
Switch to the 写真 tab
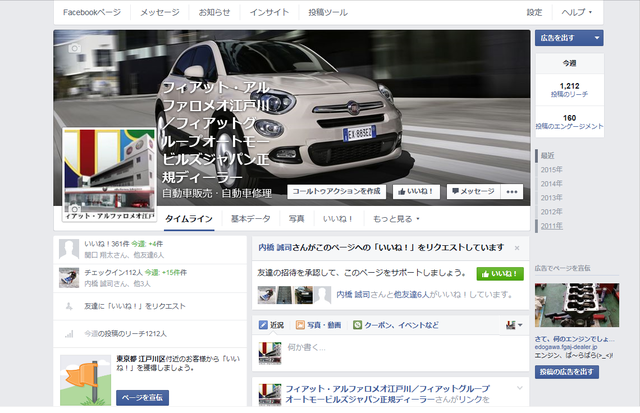coord(296,219)
